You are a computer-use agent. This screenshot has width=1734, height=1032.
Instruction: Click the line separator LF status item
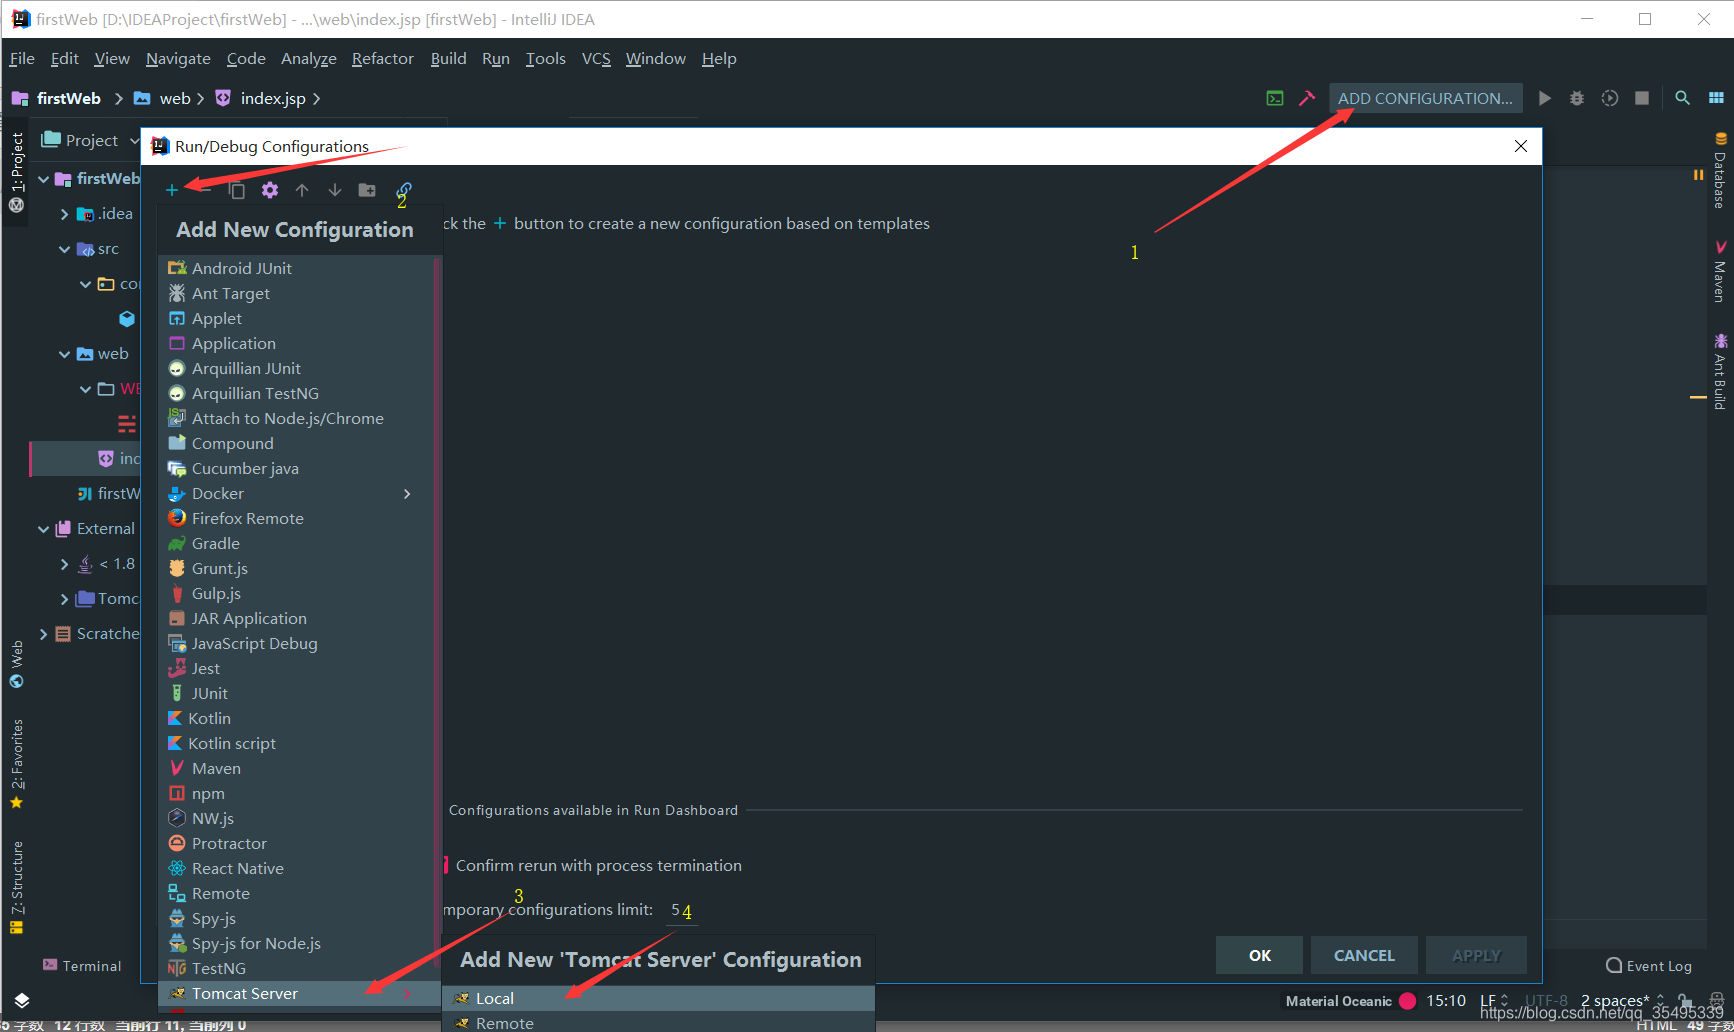(1494, 1000)
